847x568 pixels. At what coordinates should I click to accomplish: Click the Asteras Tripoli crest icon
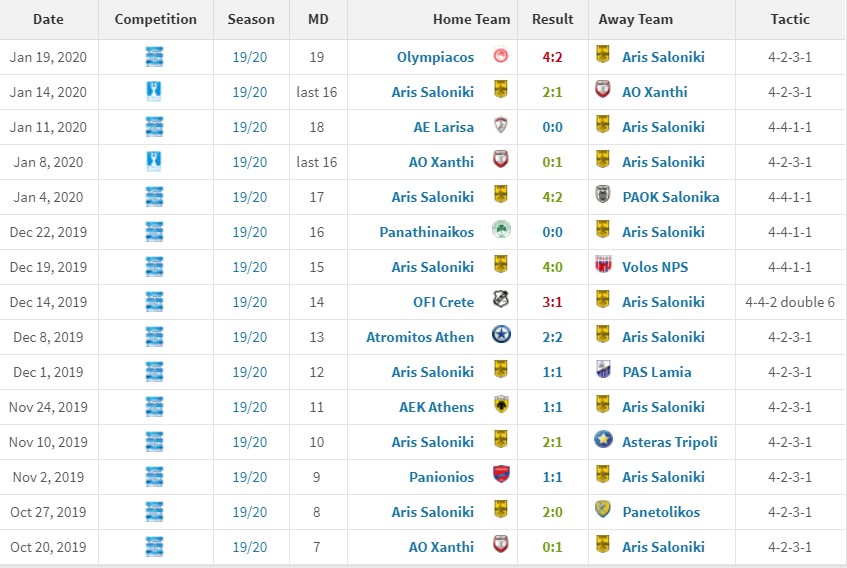603,439
